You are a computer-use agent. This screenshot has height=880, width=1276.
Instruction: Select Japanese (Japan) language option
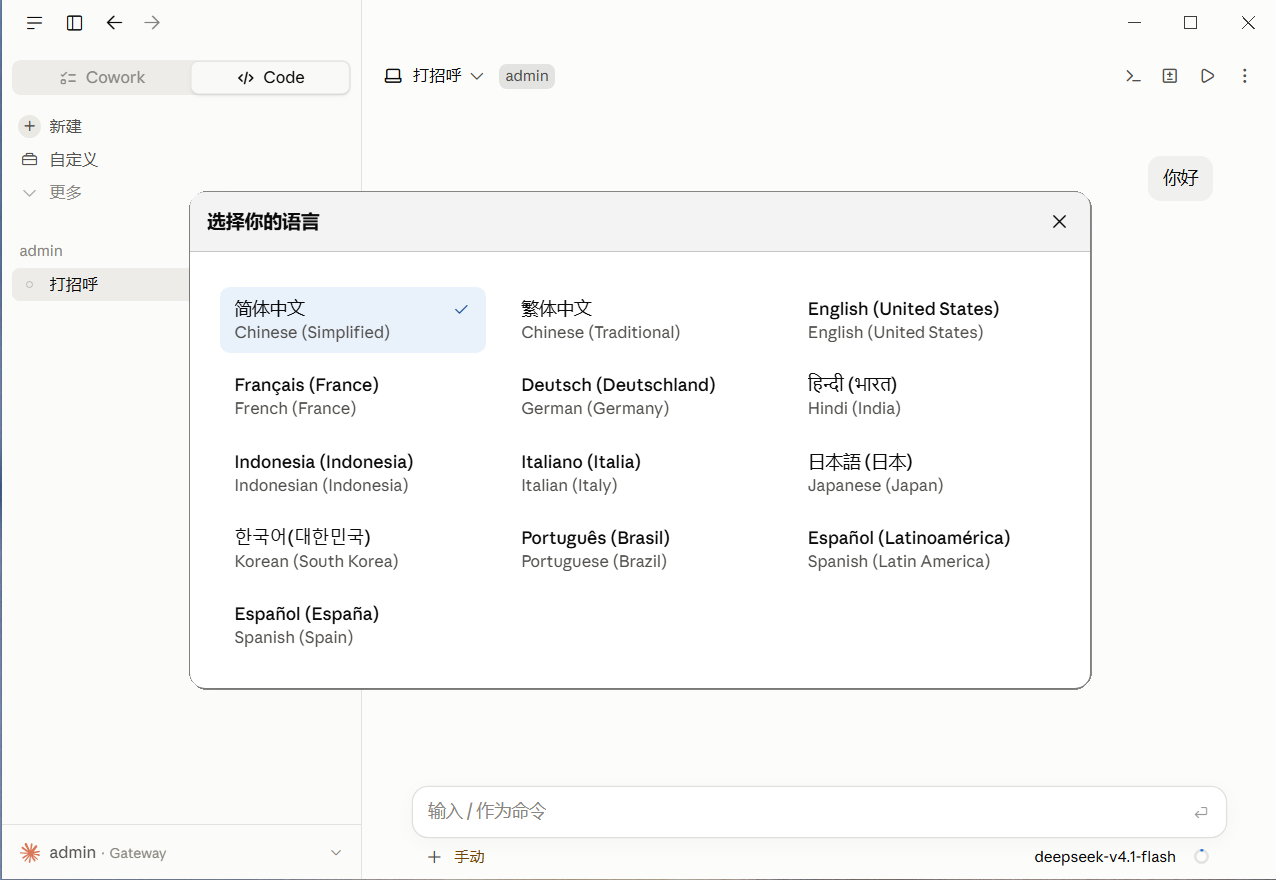point(926,473)
